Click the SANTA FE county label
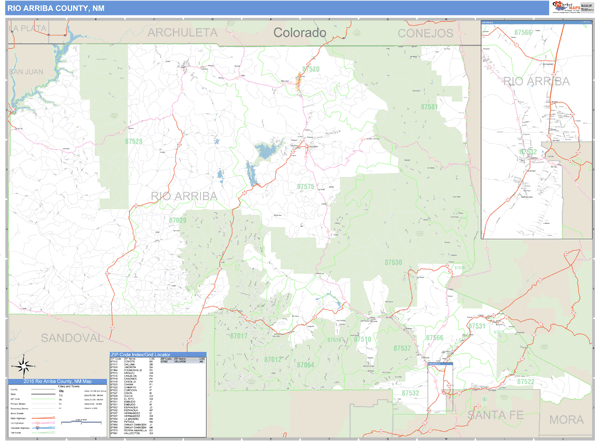 click(489, 415)
